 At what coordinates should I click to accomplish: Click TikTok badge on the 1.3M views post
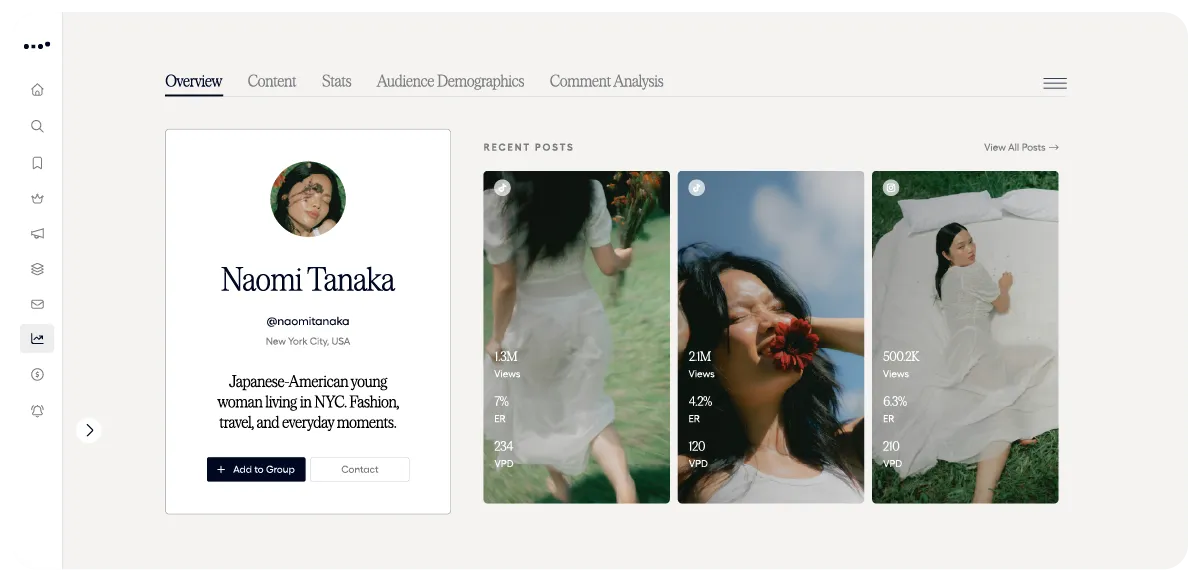(x=502, y=187)
